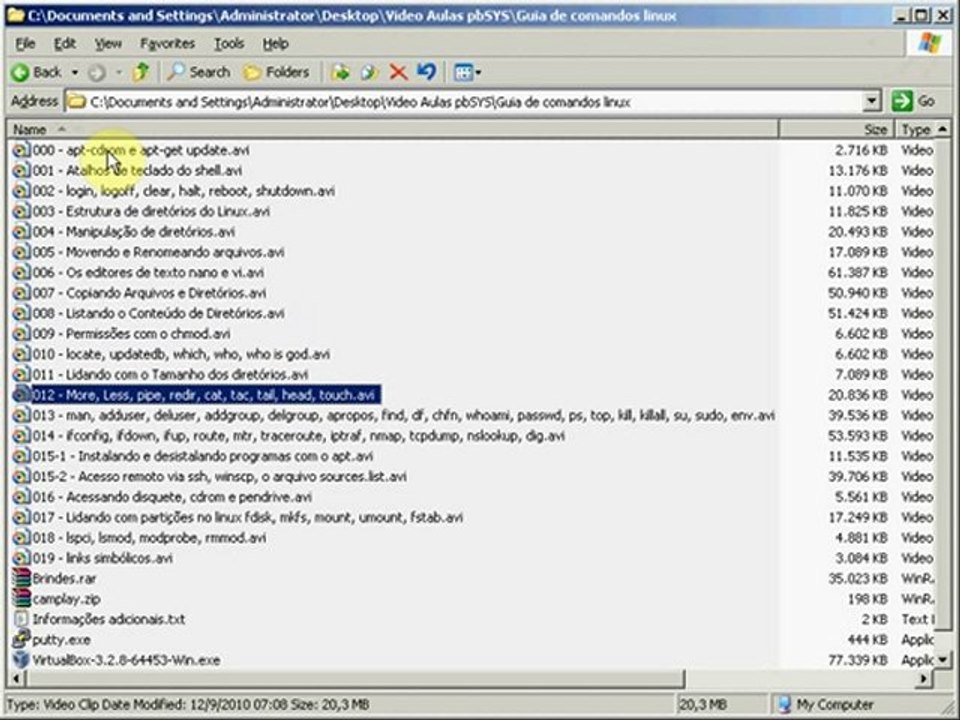Click horizontal scrollbar right arrow
This screenshot has height=720, width=960.
[925, 678]
